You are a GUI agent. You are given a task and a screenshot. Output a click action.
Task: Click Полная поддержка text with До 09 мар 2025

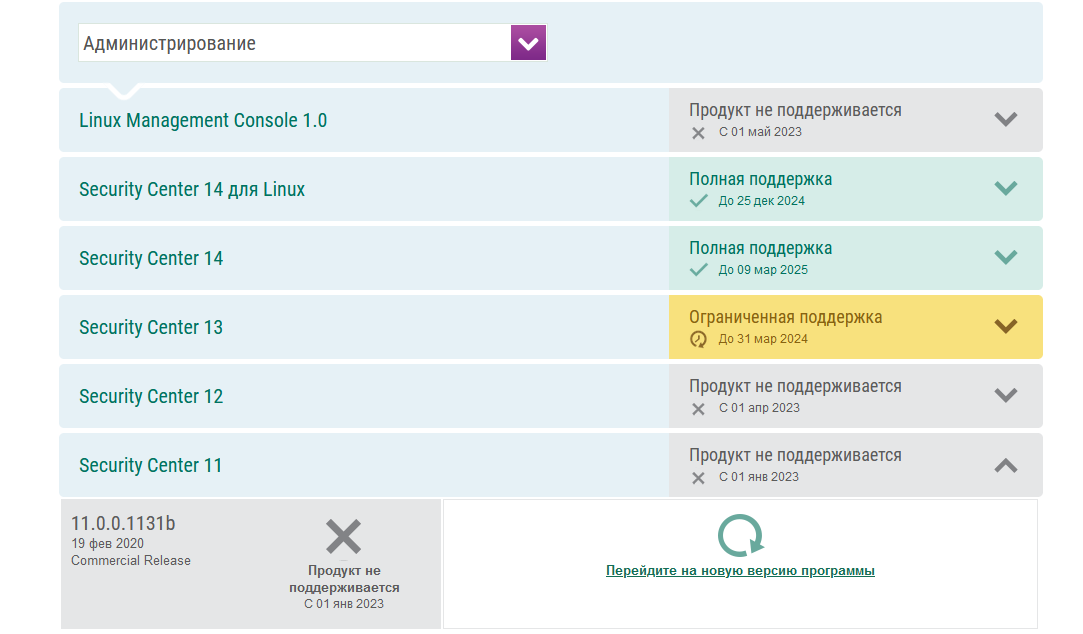(760, 248)
